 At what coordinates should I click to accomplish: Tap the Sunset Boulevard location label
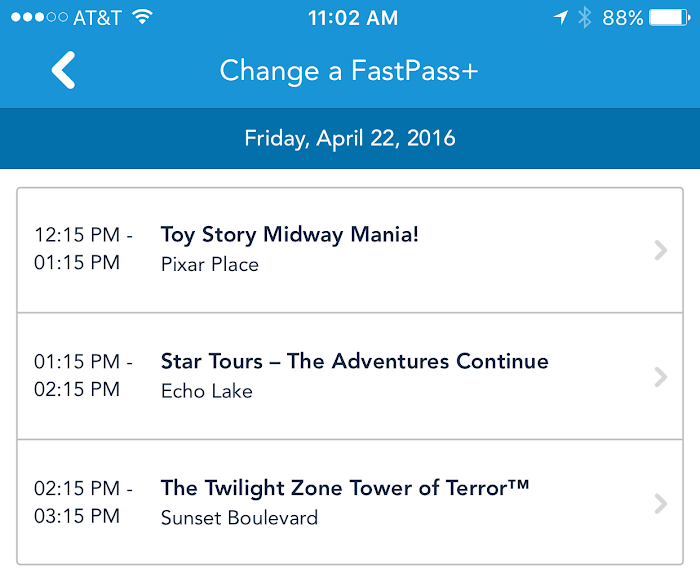click(239, 518)
